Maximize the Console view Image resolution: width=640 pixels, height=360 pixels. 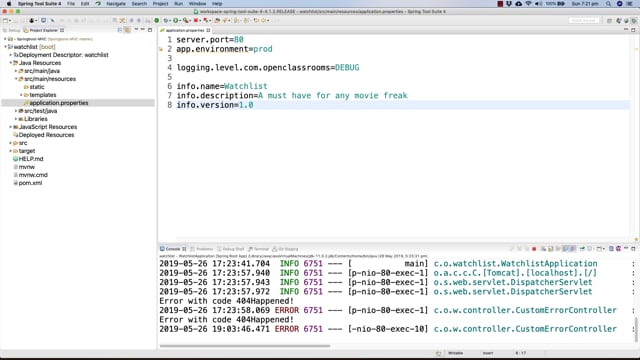[633, 249]
